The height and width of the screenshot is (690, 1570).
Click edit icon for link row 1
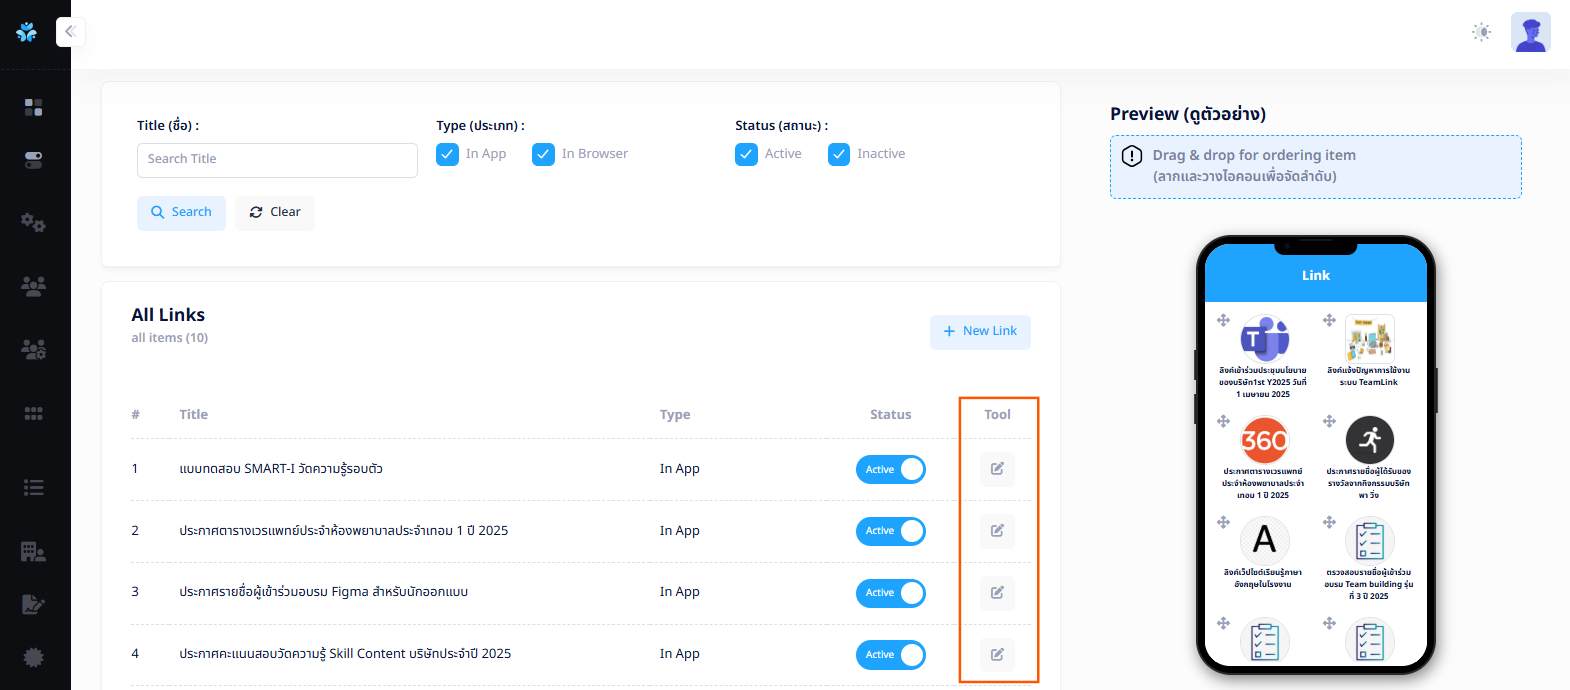(997, 469)
